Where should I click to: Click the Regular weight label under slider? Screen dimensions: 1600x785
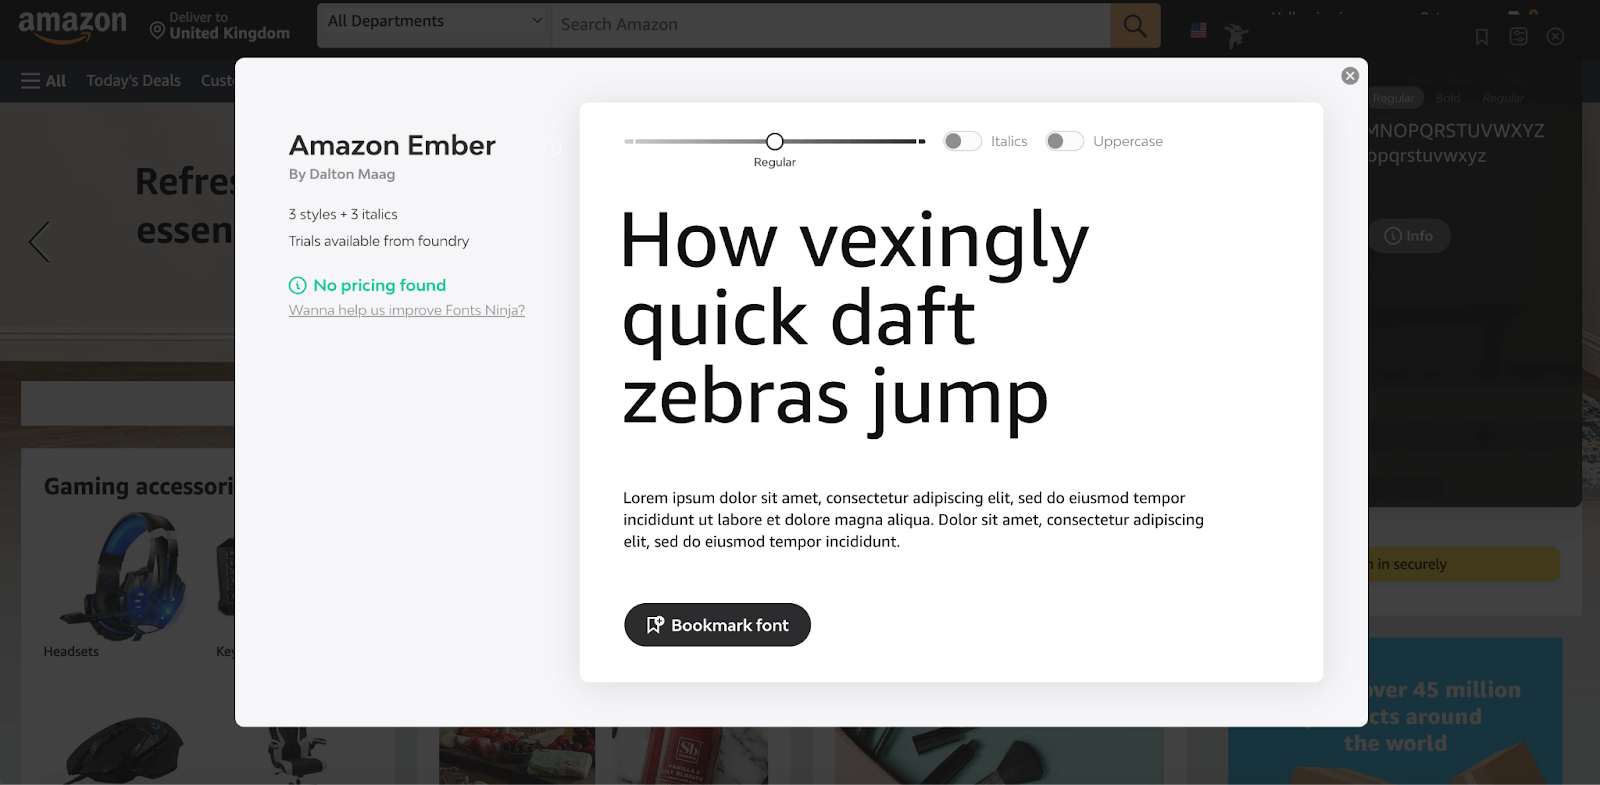775,162
